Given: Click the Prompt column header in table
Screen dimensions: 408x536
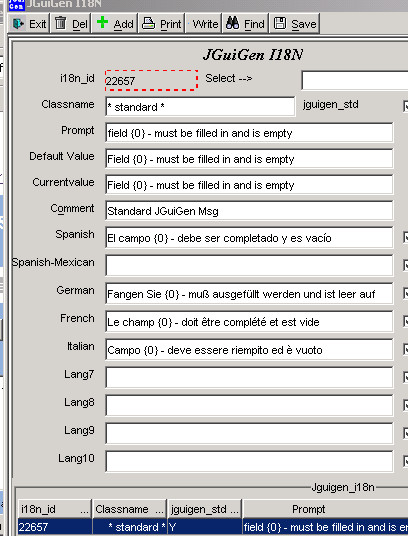Looking at the screenshot, I should 325,509.
